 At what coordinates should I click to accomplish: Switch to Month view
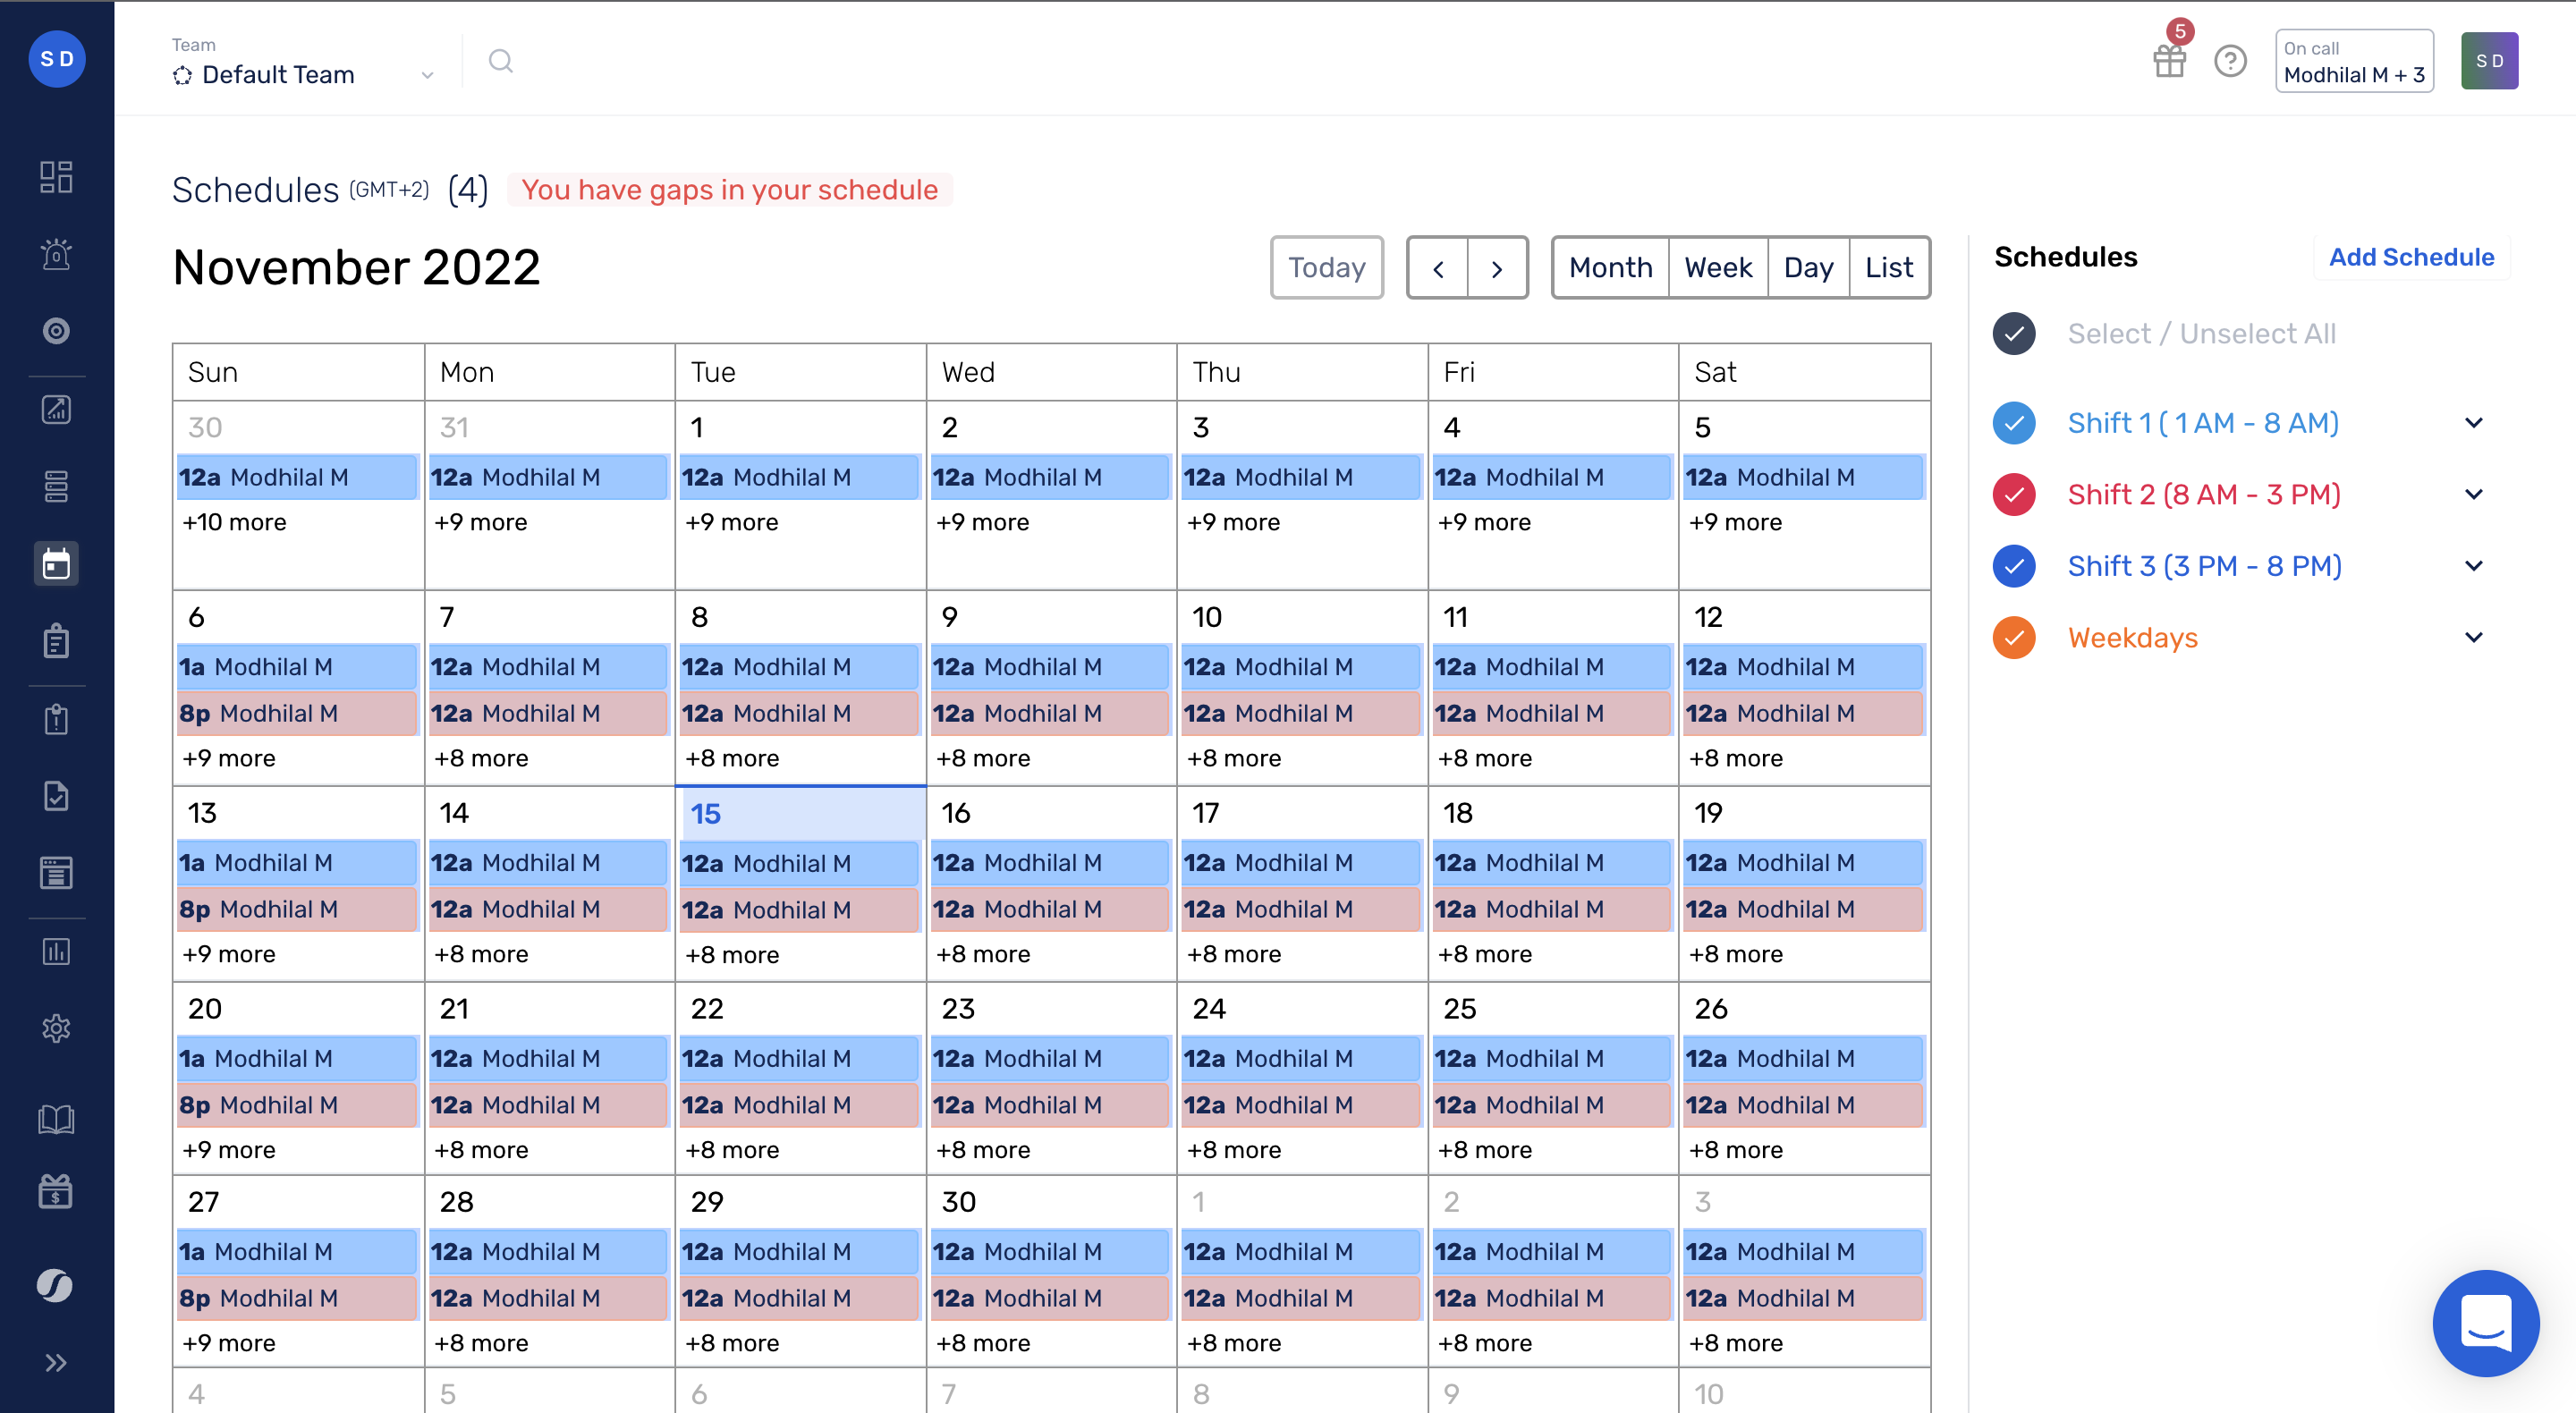pyautogui.click(x=1610, y=267)
